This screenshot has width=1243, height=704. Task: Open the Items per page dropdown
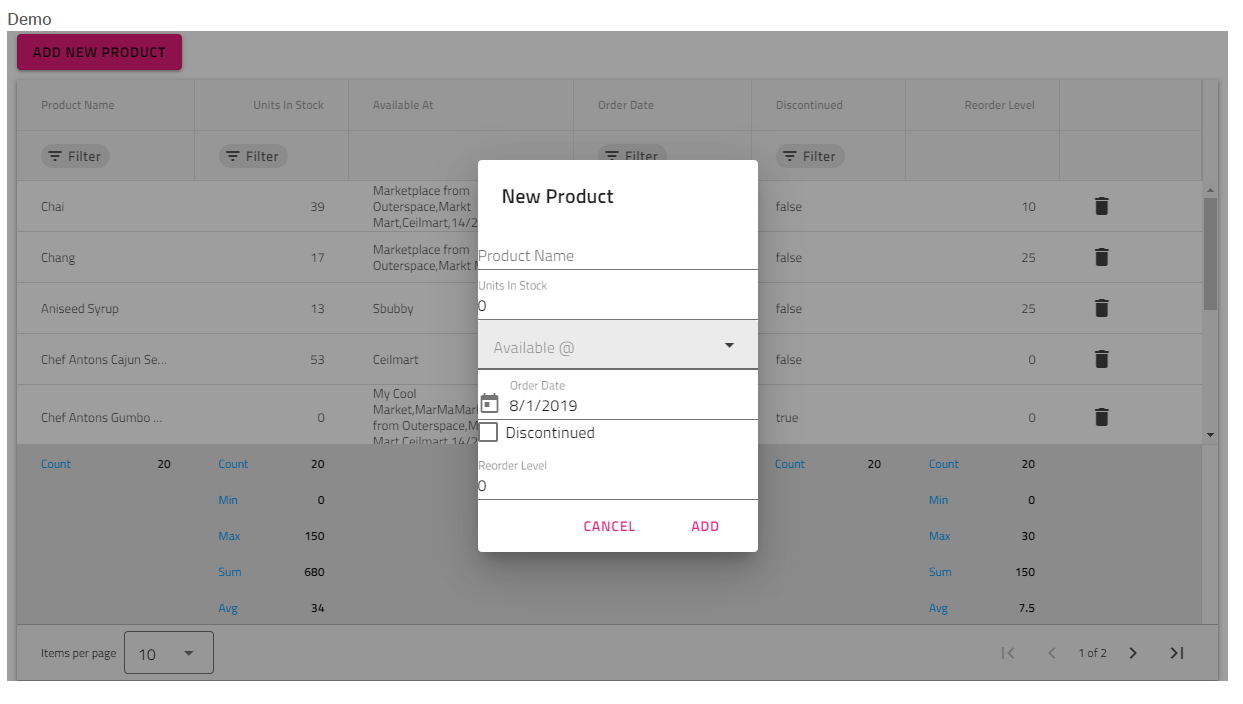[x=168, y=652]
